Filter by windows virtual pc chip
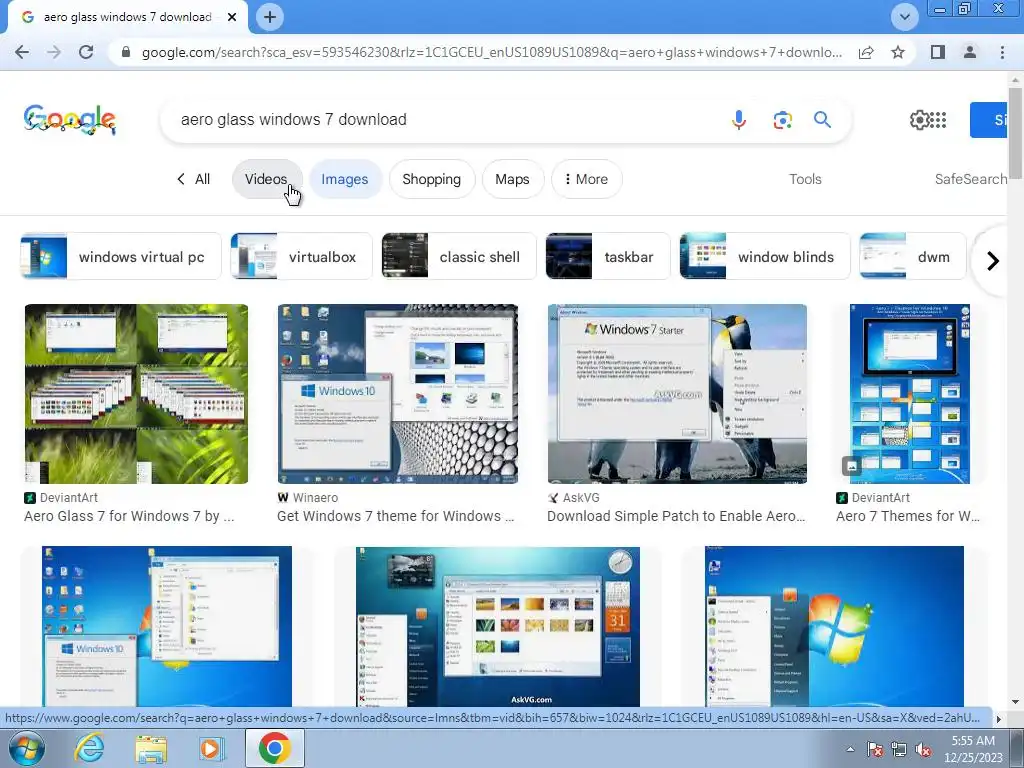Image resolution: width=1024 pixels, height=768 pixels. [x=121, y=256]
